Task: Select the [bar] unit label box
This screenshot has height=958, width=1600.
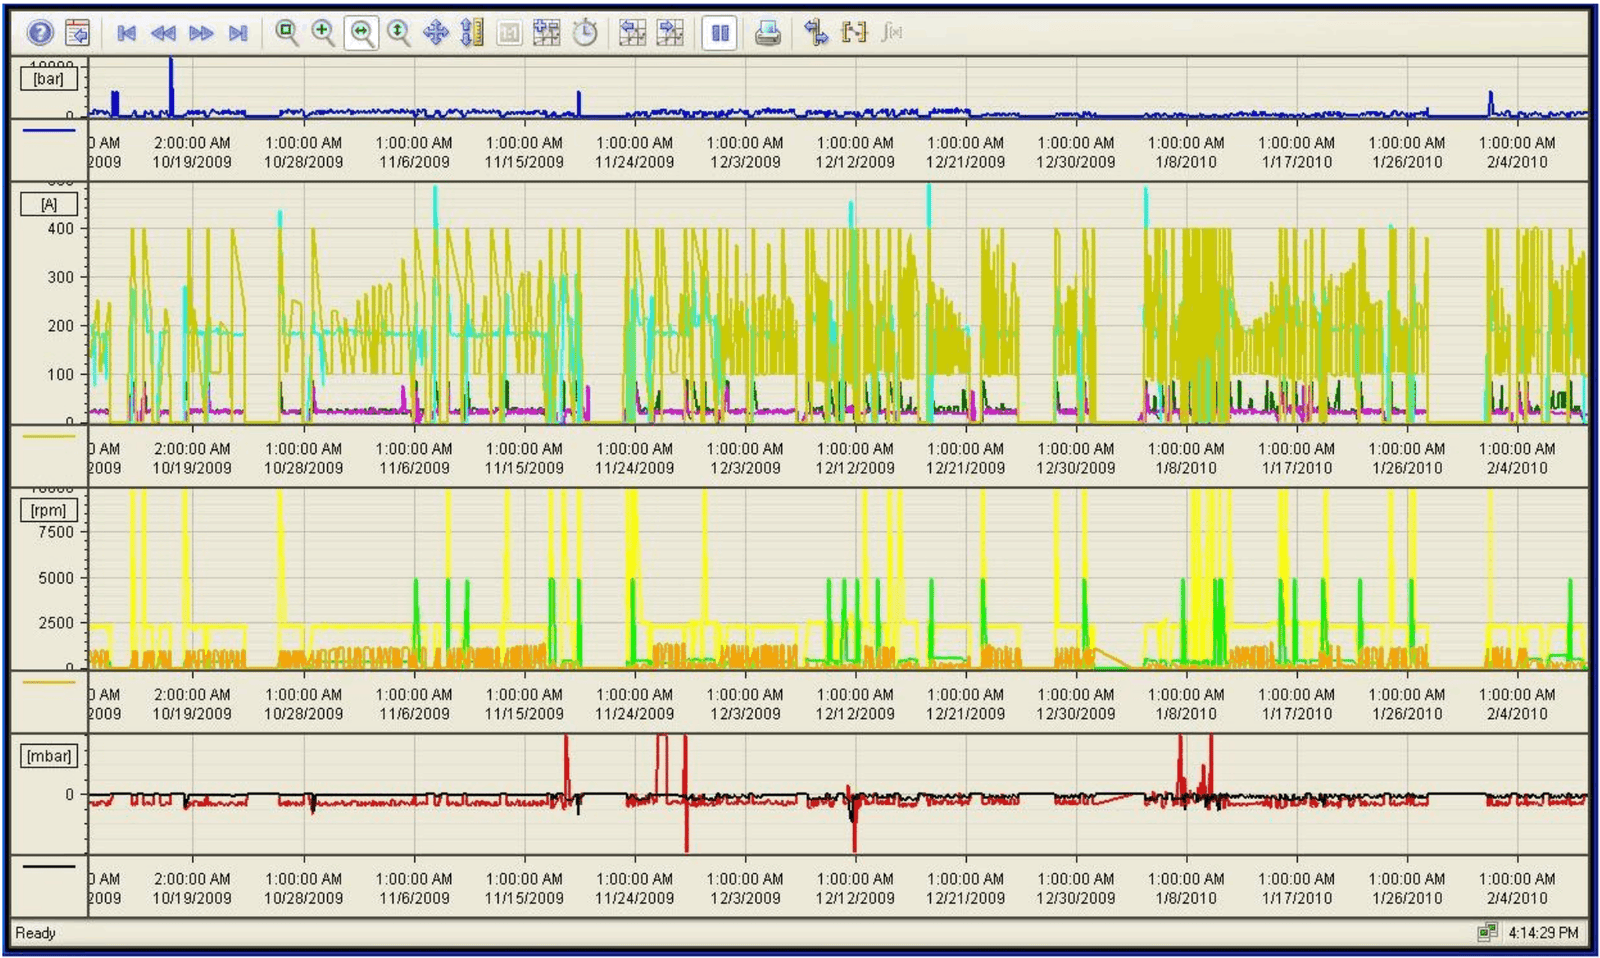Action: (48, 79)
